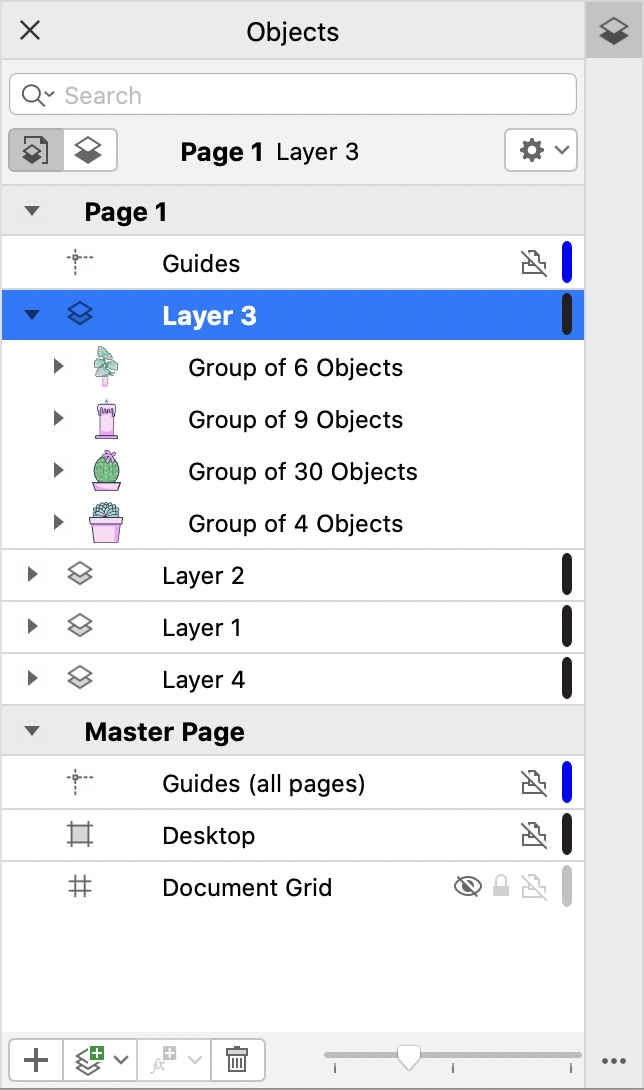Open the gear options dropdown
This screenshot has height=1090, width=644.
541,151
